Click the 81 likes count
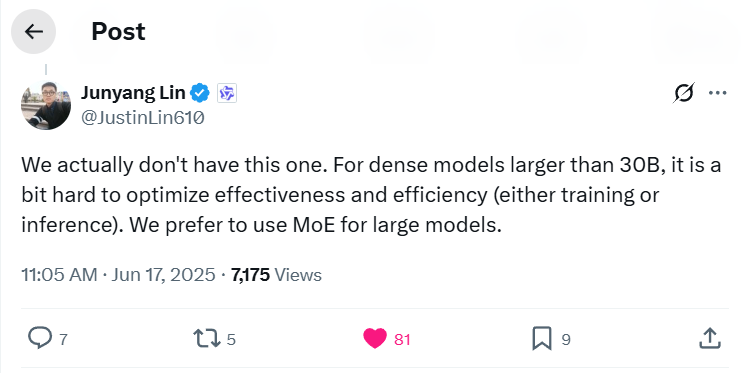Image resolution: width=743 pixels, height=373 pixels. 402,339
